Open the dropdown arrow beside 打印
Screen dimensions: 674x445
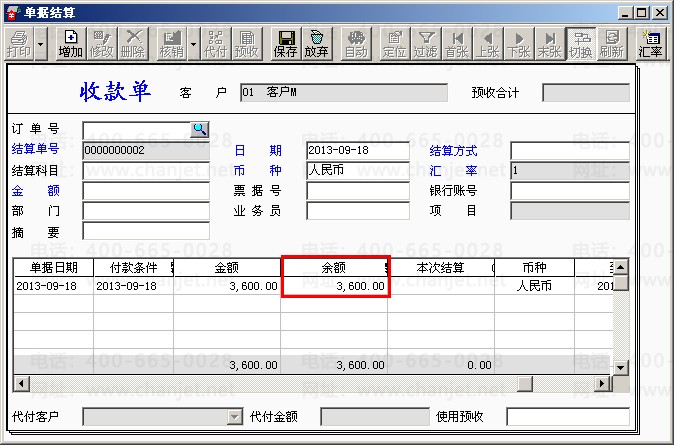(x=40, y=44)
